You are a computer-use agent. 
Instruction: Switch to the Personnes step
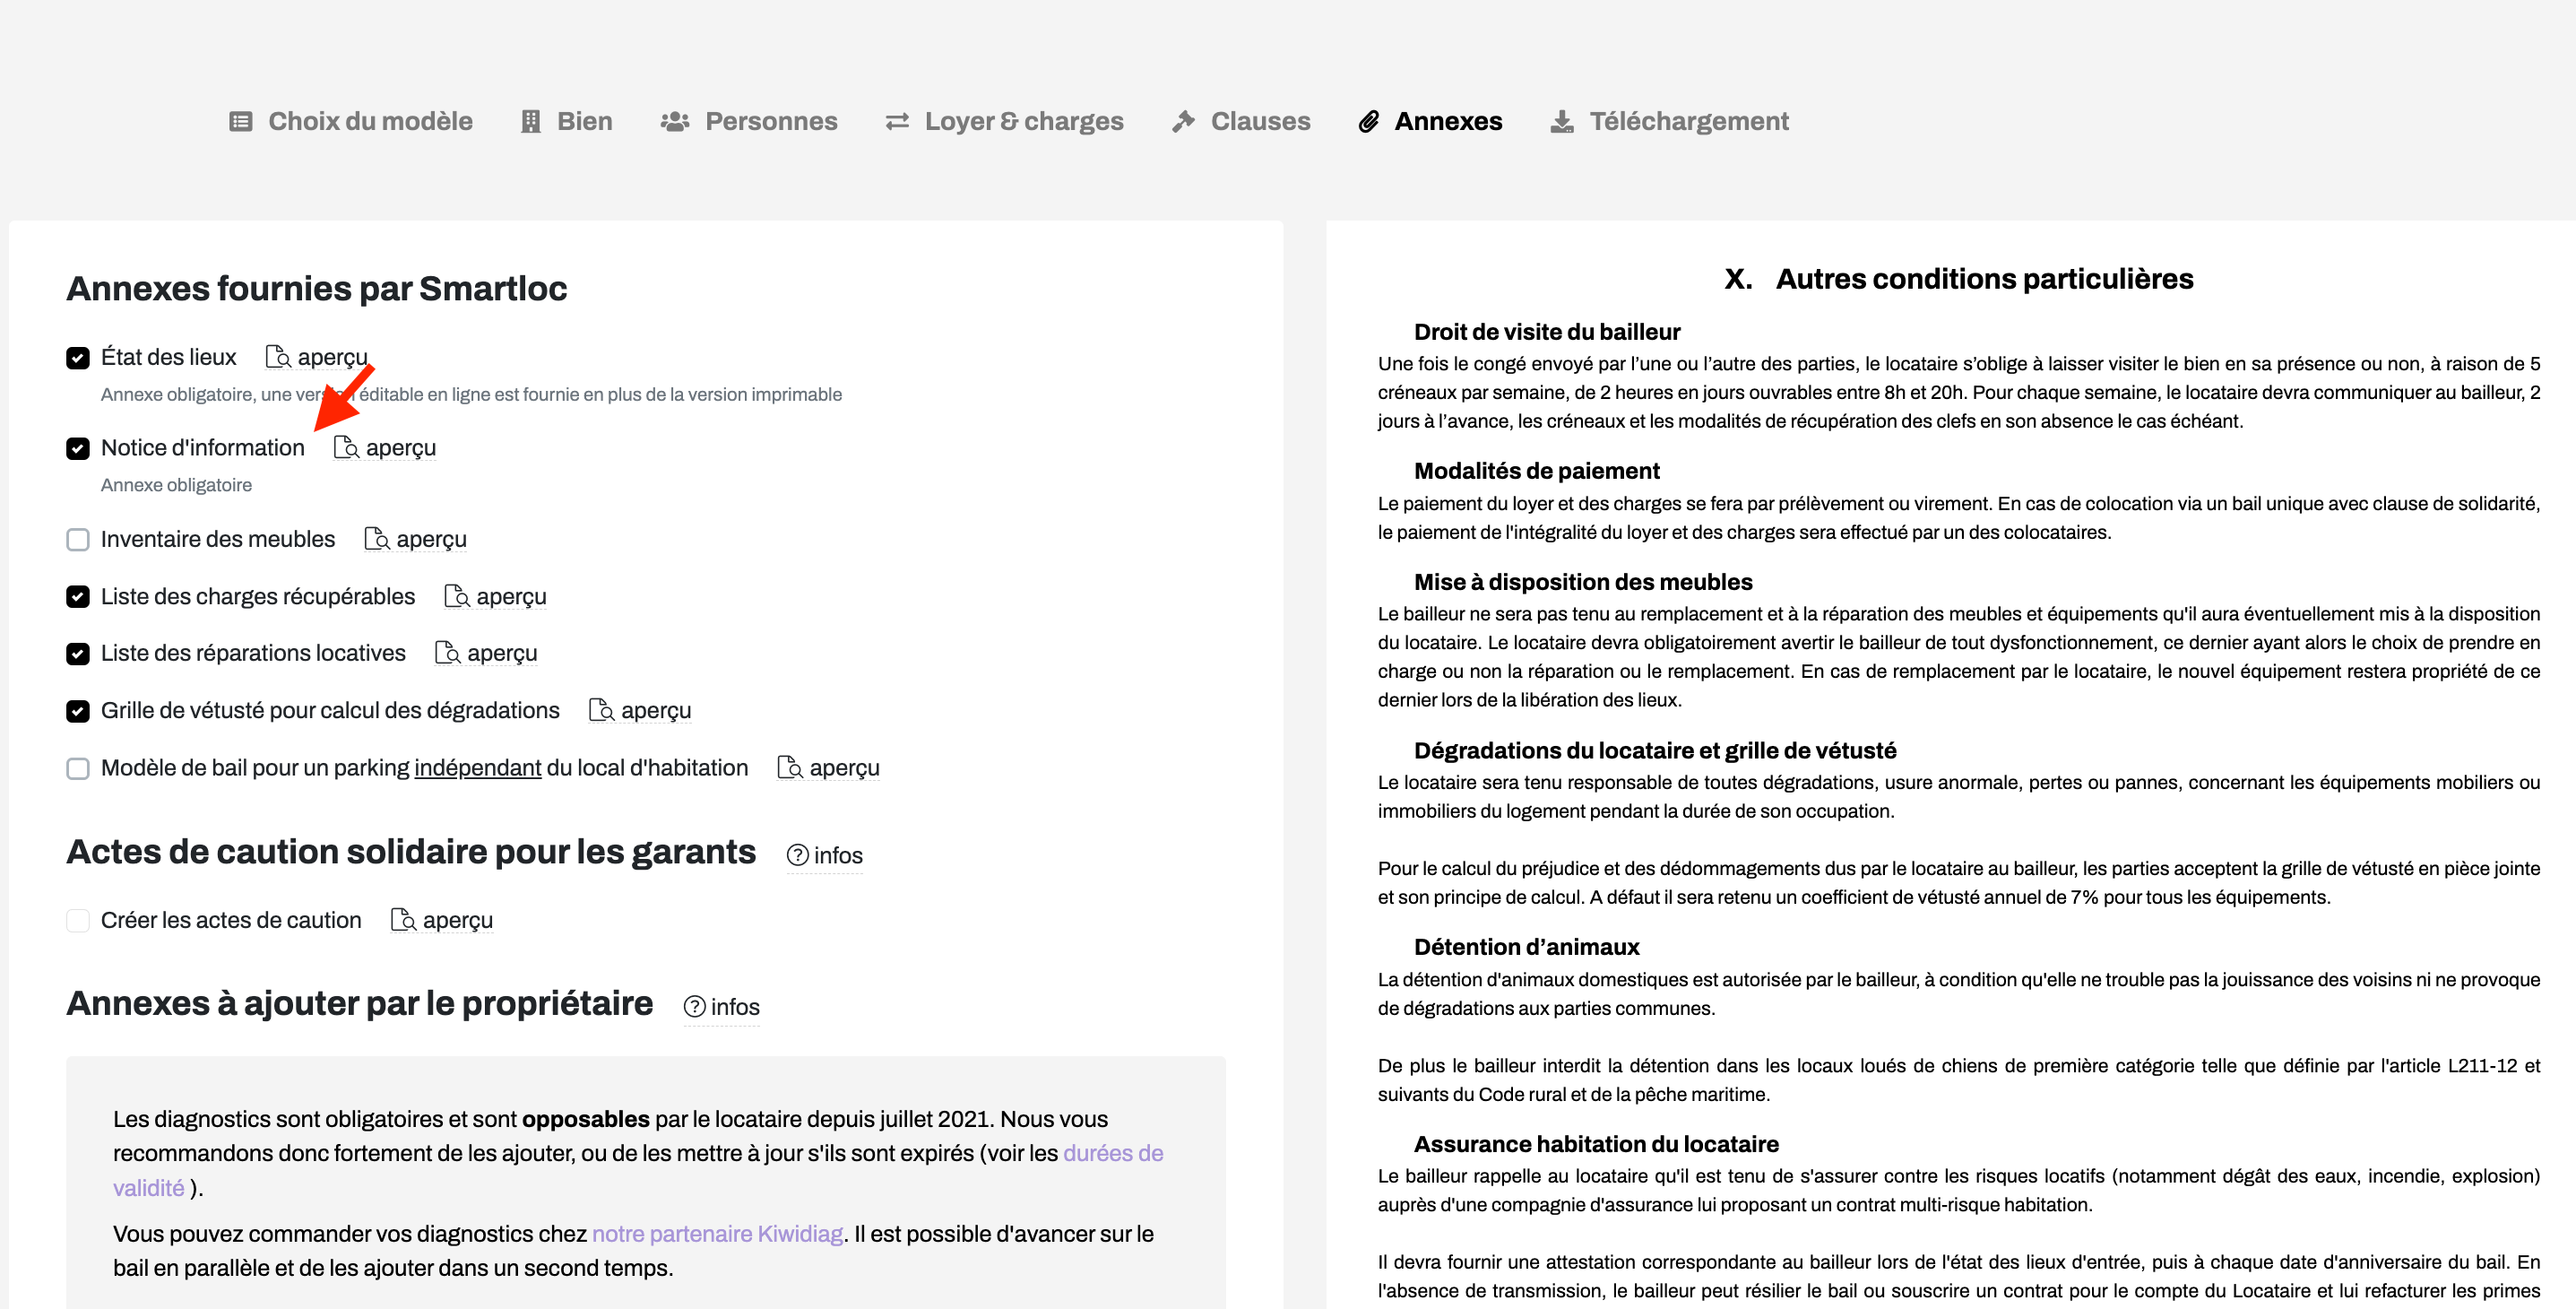tap(749, 121)
